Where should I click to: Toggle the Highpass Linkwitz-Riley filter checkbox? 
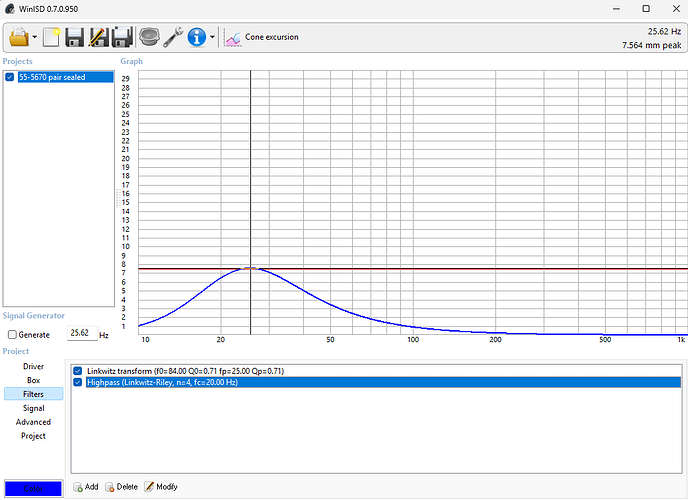(x=79, y=382)
